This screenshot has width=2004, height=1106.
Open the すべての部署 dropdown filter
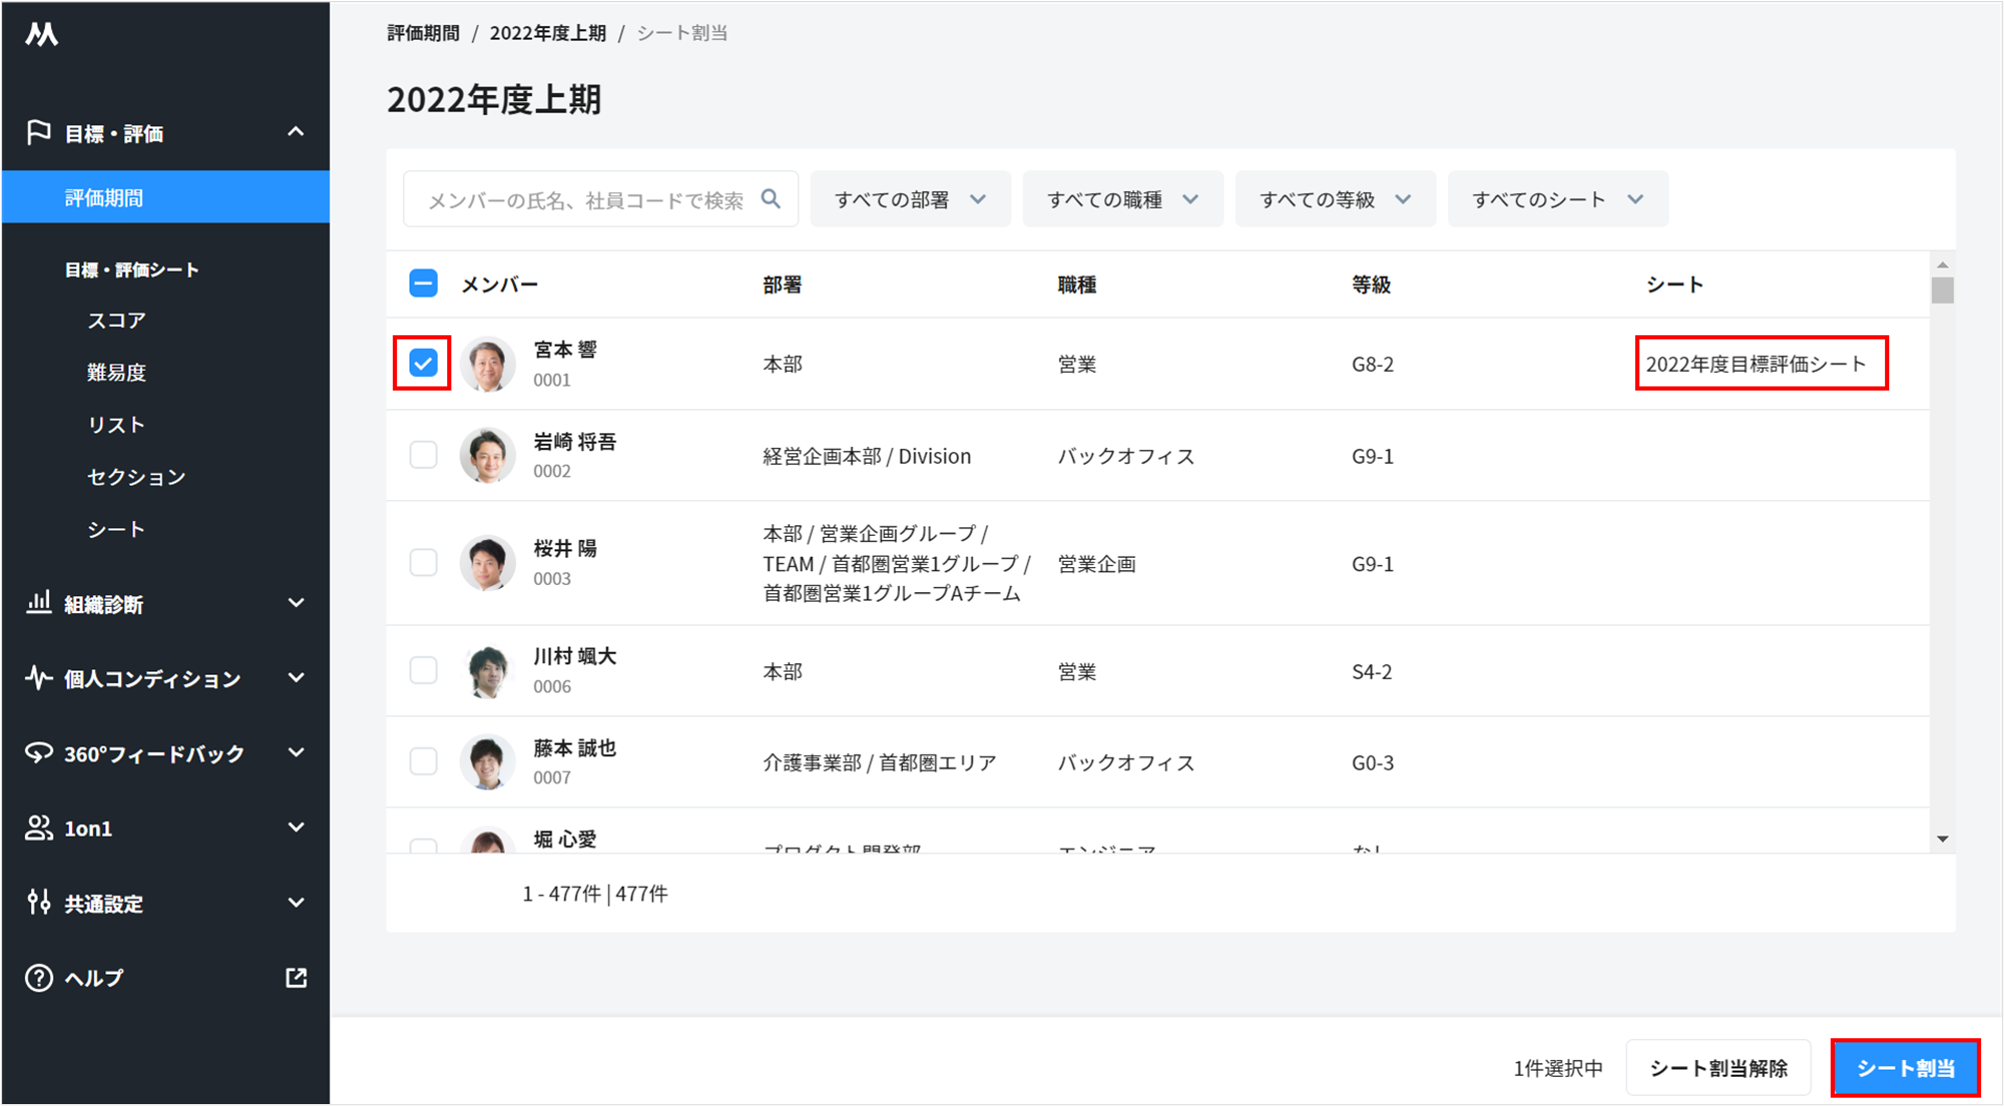click(910, 199)
